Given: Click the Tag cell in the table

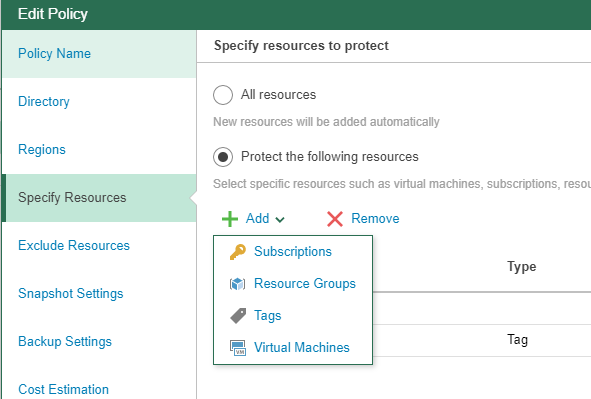Looking at the screenshot, I should pyautogui.click(x=517, y=339).
